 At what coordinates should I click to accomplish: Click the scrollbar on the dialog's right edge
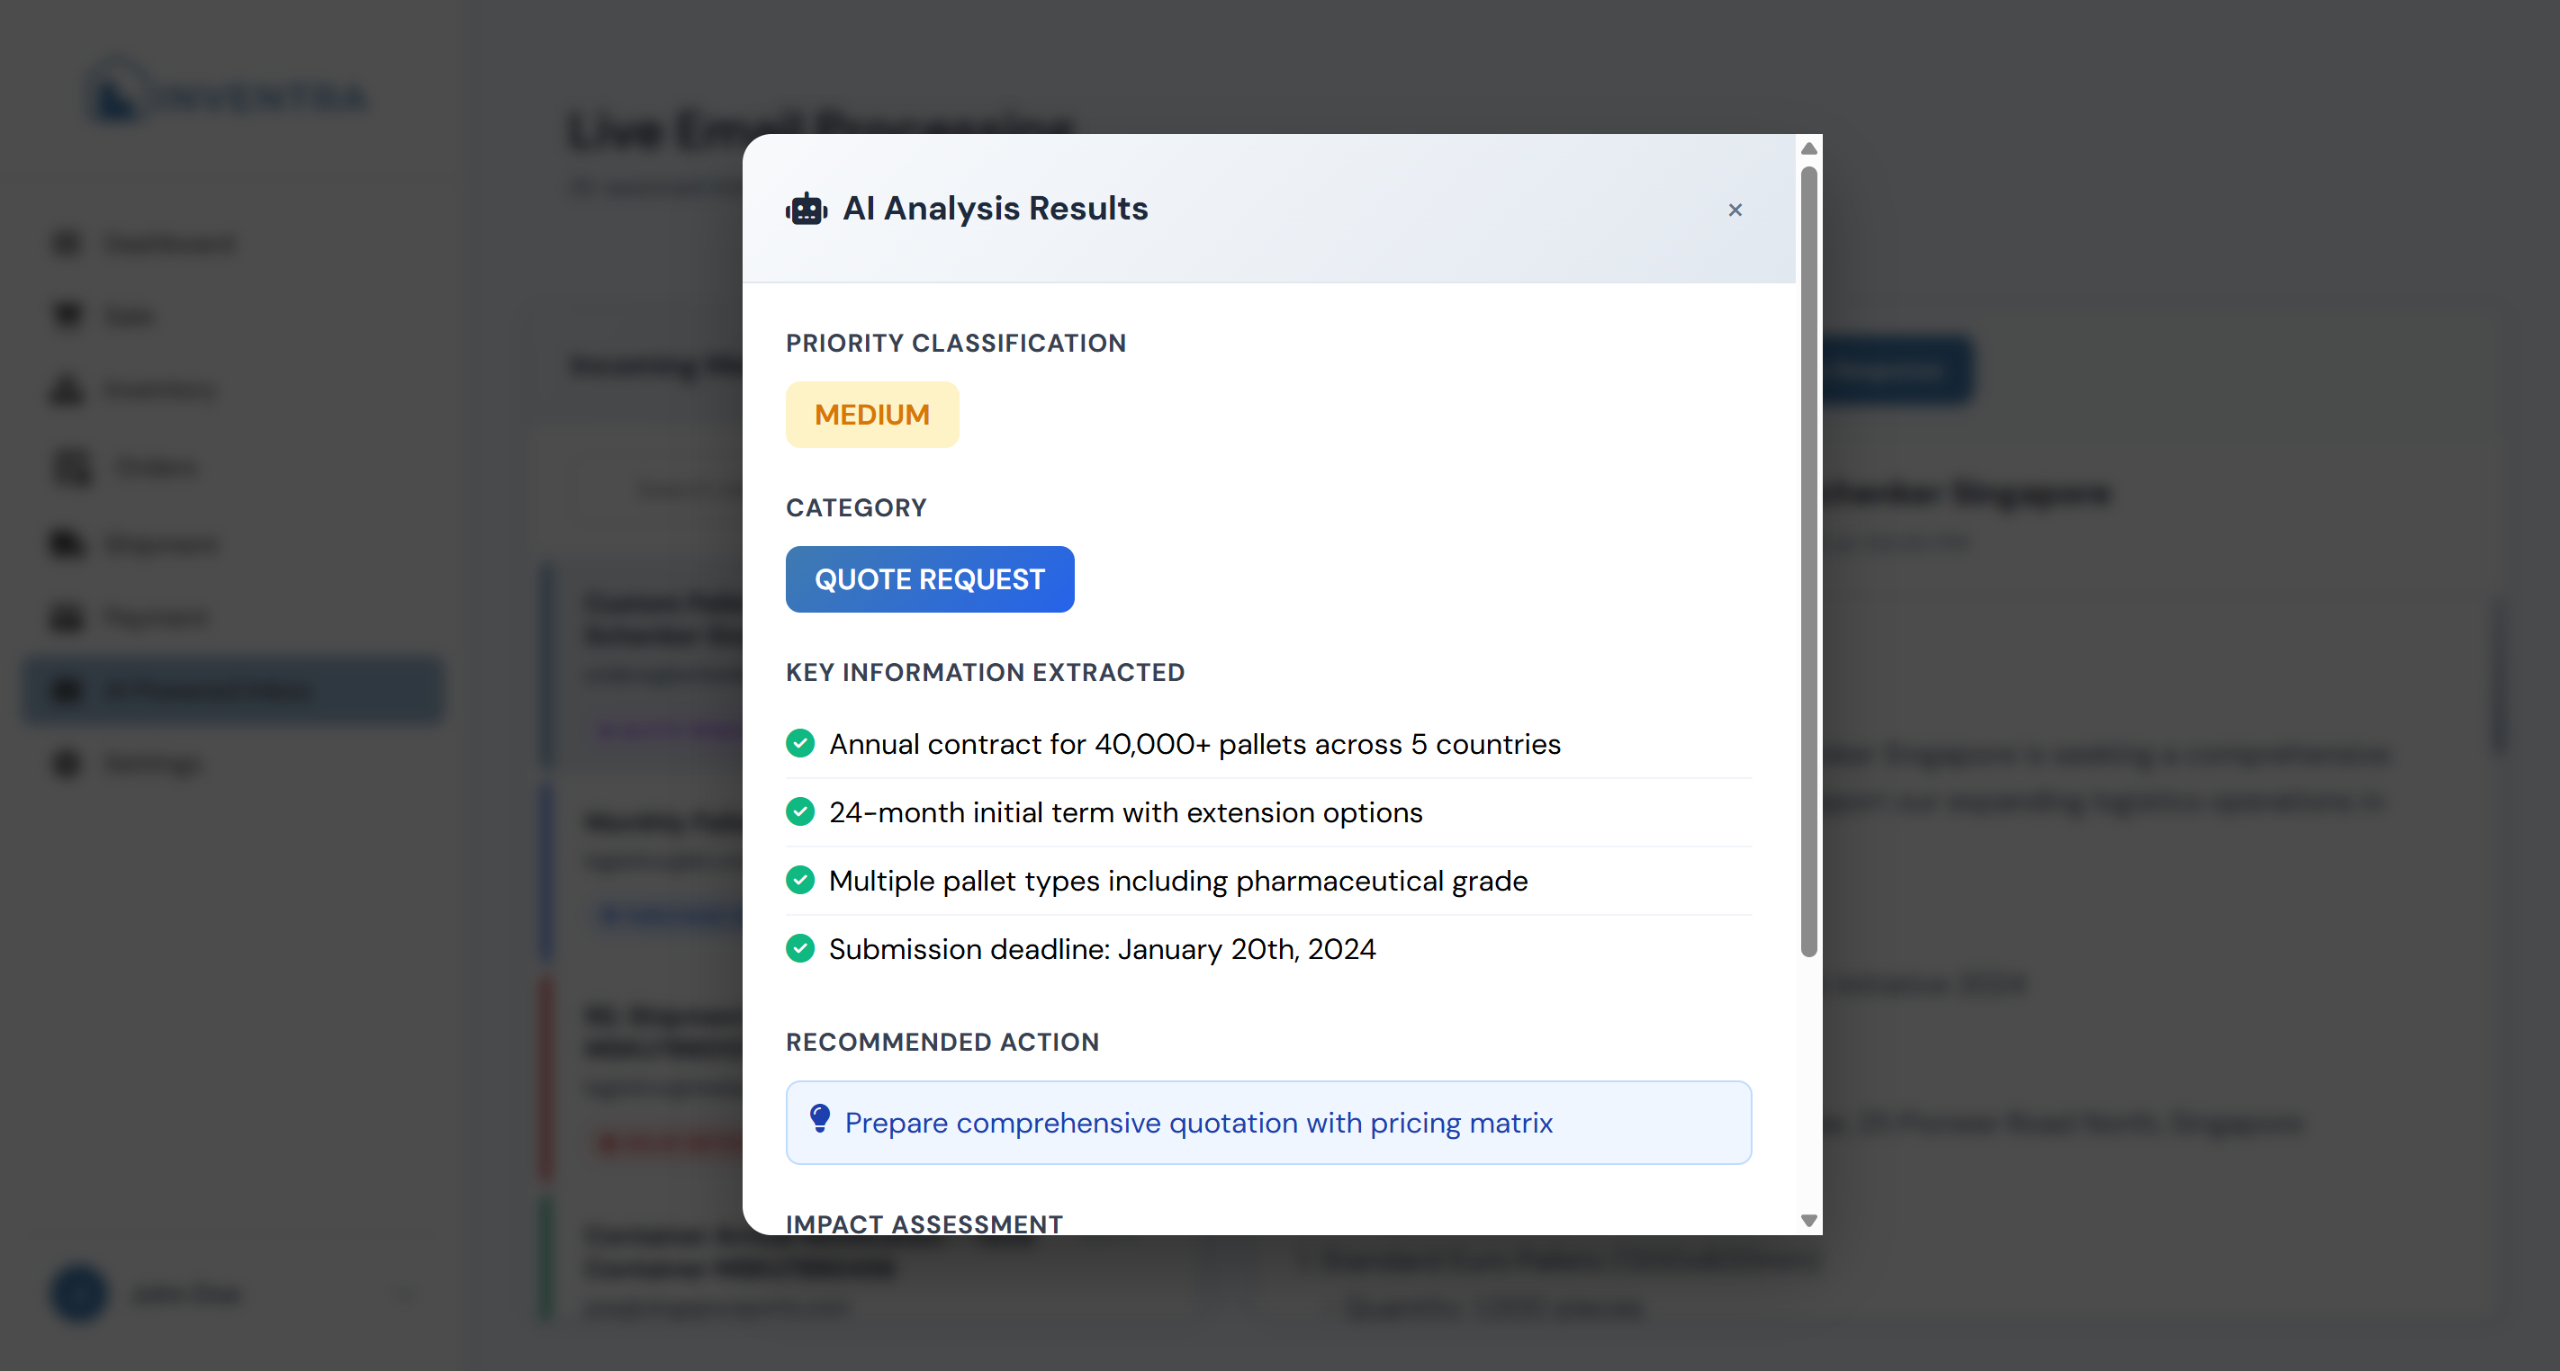point(1808,550)
